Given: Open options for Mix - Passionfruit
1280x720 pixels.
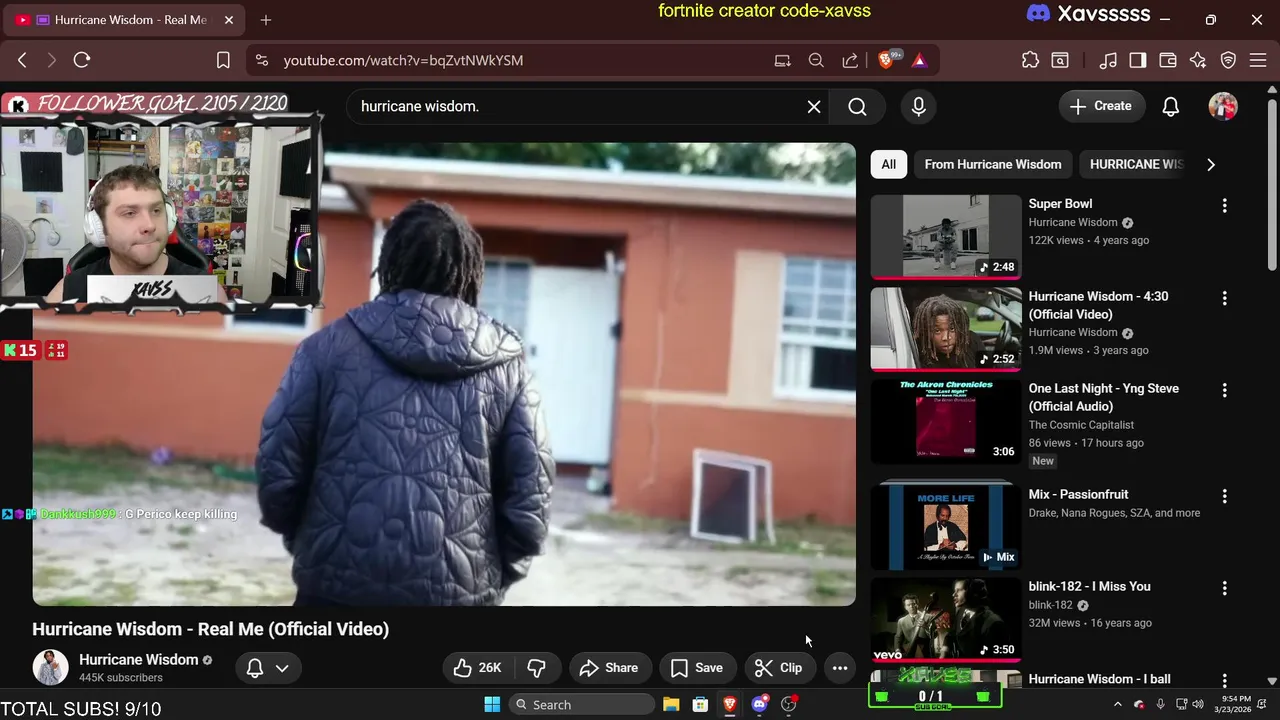Looking at the screenshot, I should click(x=1224, y=496).
